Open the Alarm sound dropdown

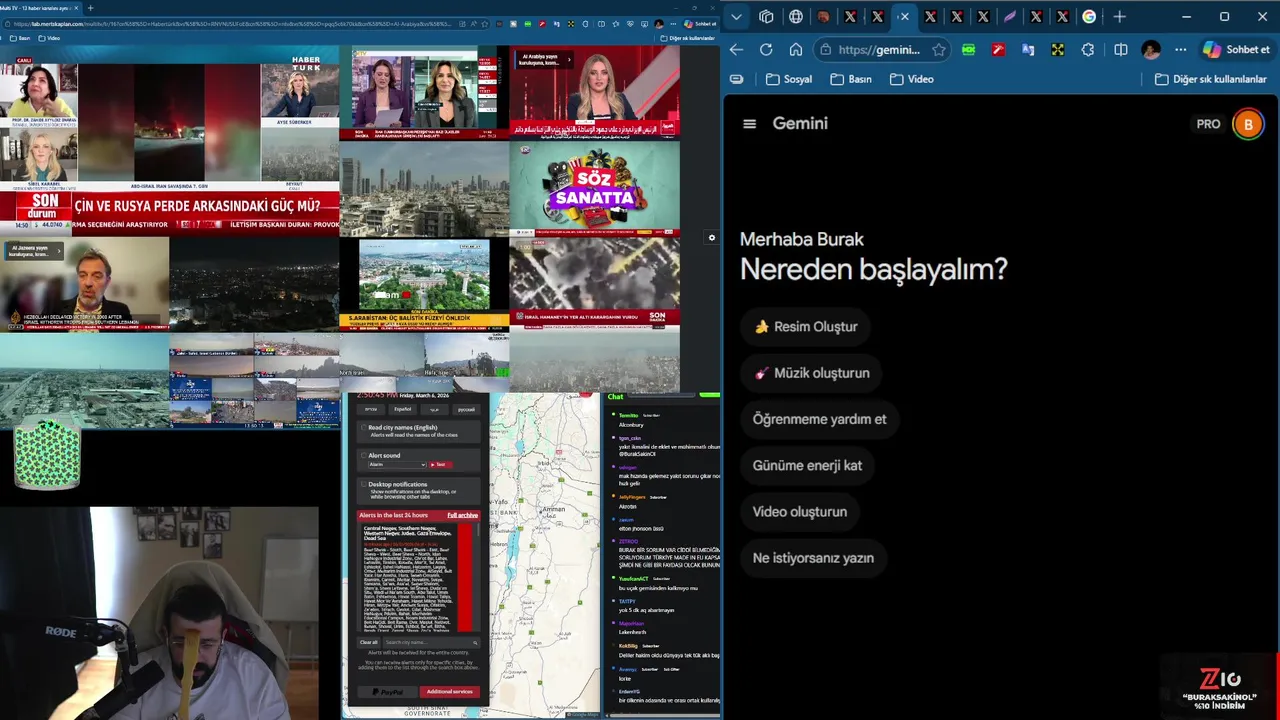coord(397,464)
